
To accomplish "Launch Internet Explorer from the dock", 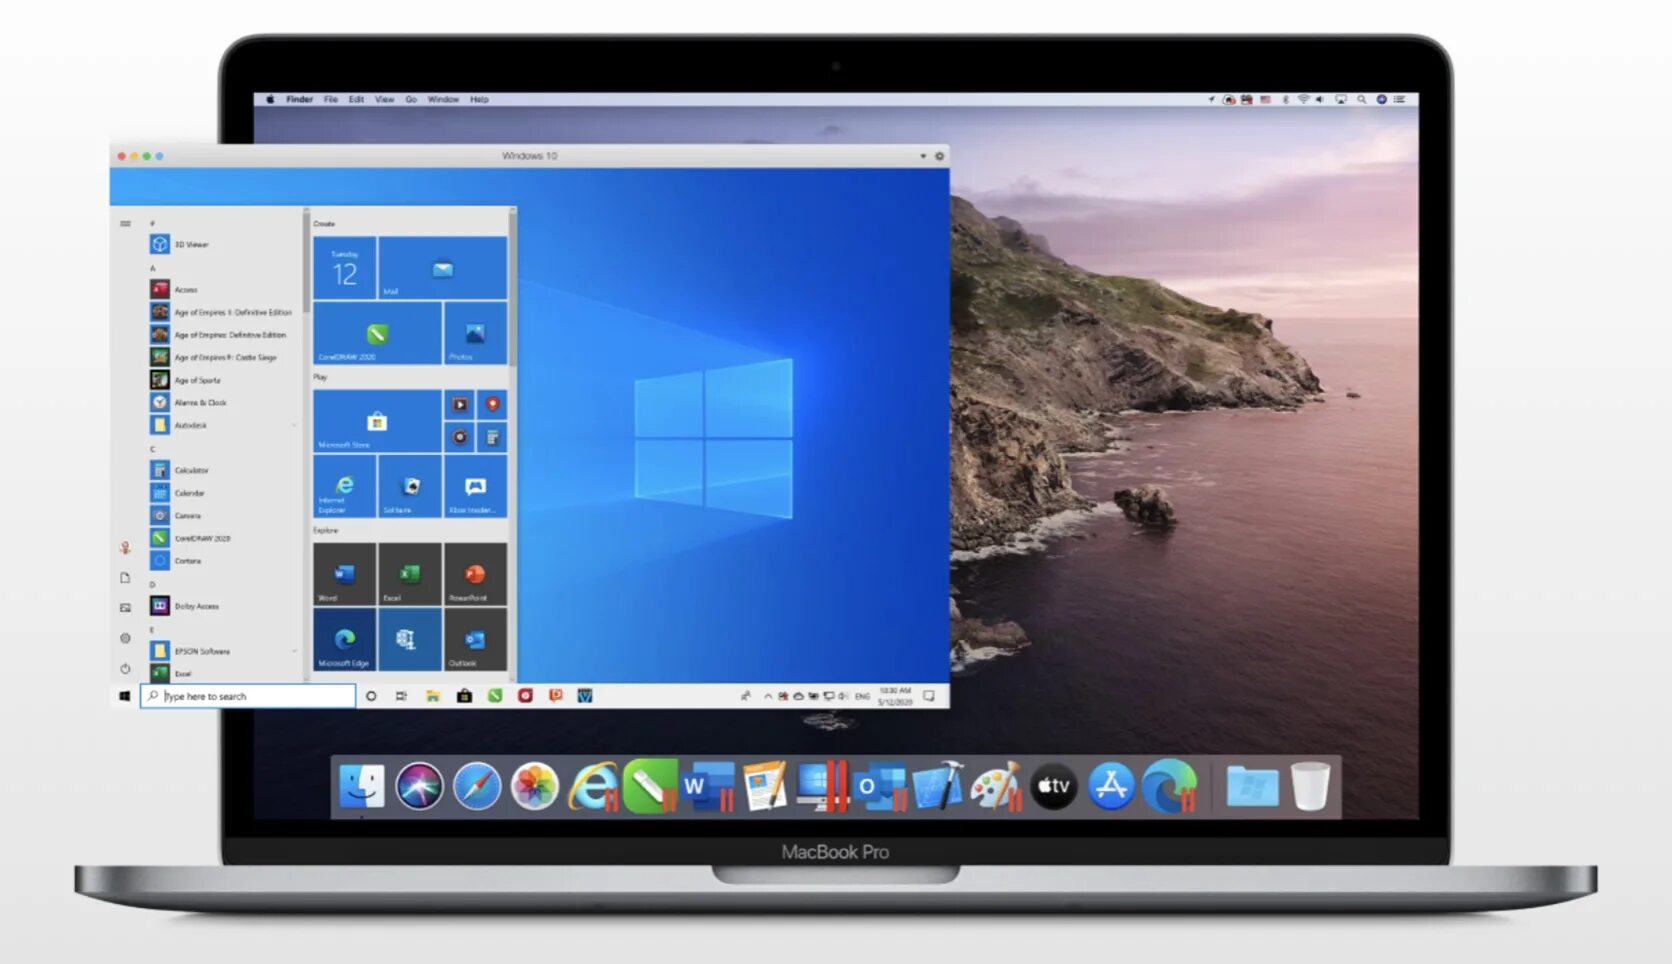I will pos(593,786).
